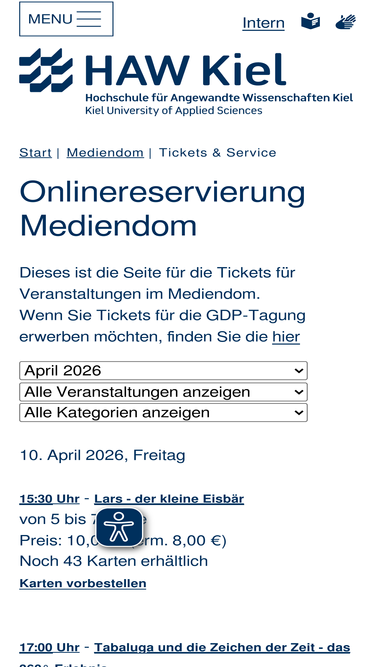Open the MENU button
375x667 pixels.
(66, 19)
